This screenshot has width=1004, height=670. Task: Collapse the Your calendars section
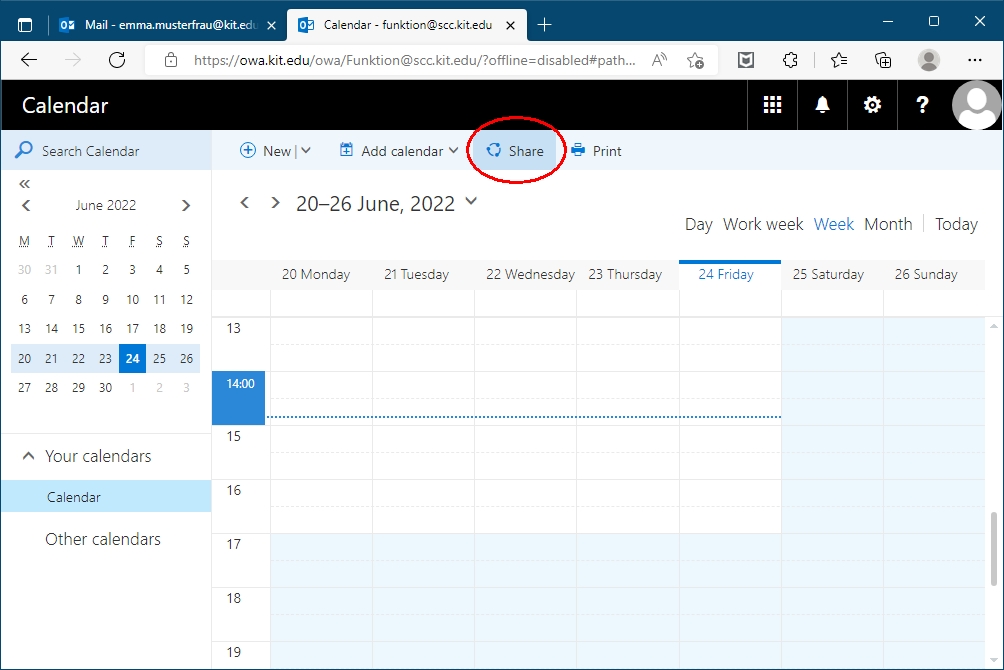[27, 456]
